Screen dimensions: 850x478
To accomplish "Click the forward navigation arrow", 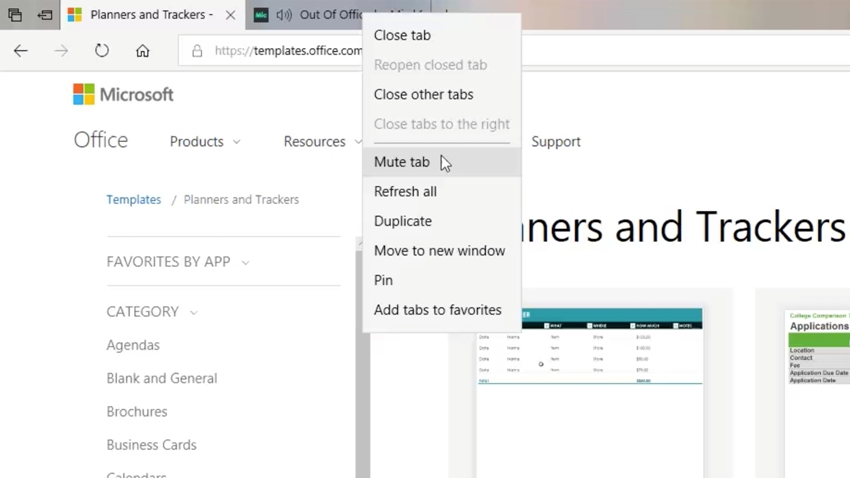I will click(x=61, y=51).
